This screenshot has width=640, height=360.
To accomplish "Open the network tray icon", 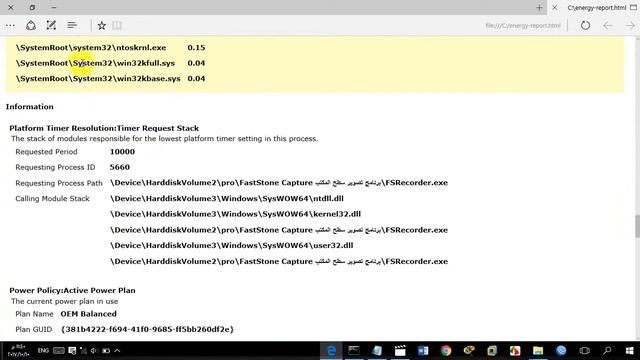I will coord(83,351).
